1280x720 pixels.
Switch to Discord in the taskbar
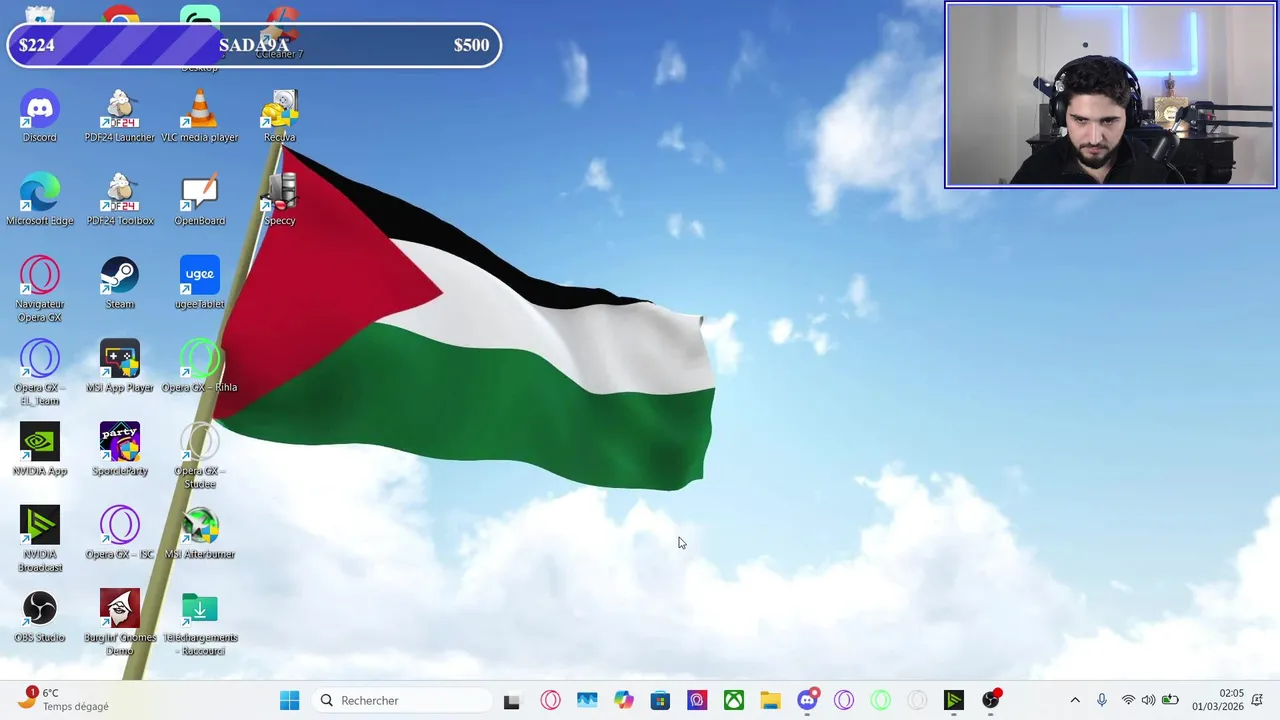pos(807,700)
